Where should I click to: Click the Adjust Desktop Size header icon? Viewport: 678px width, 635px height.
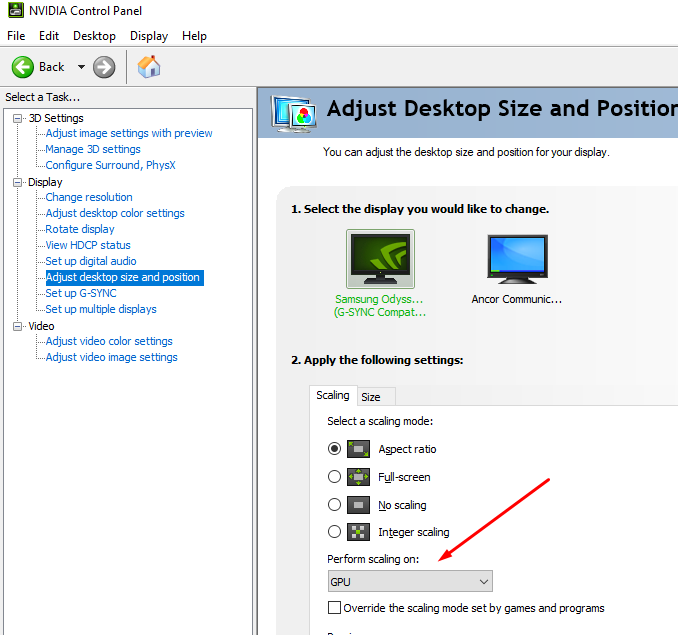(294, 114)
